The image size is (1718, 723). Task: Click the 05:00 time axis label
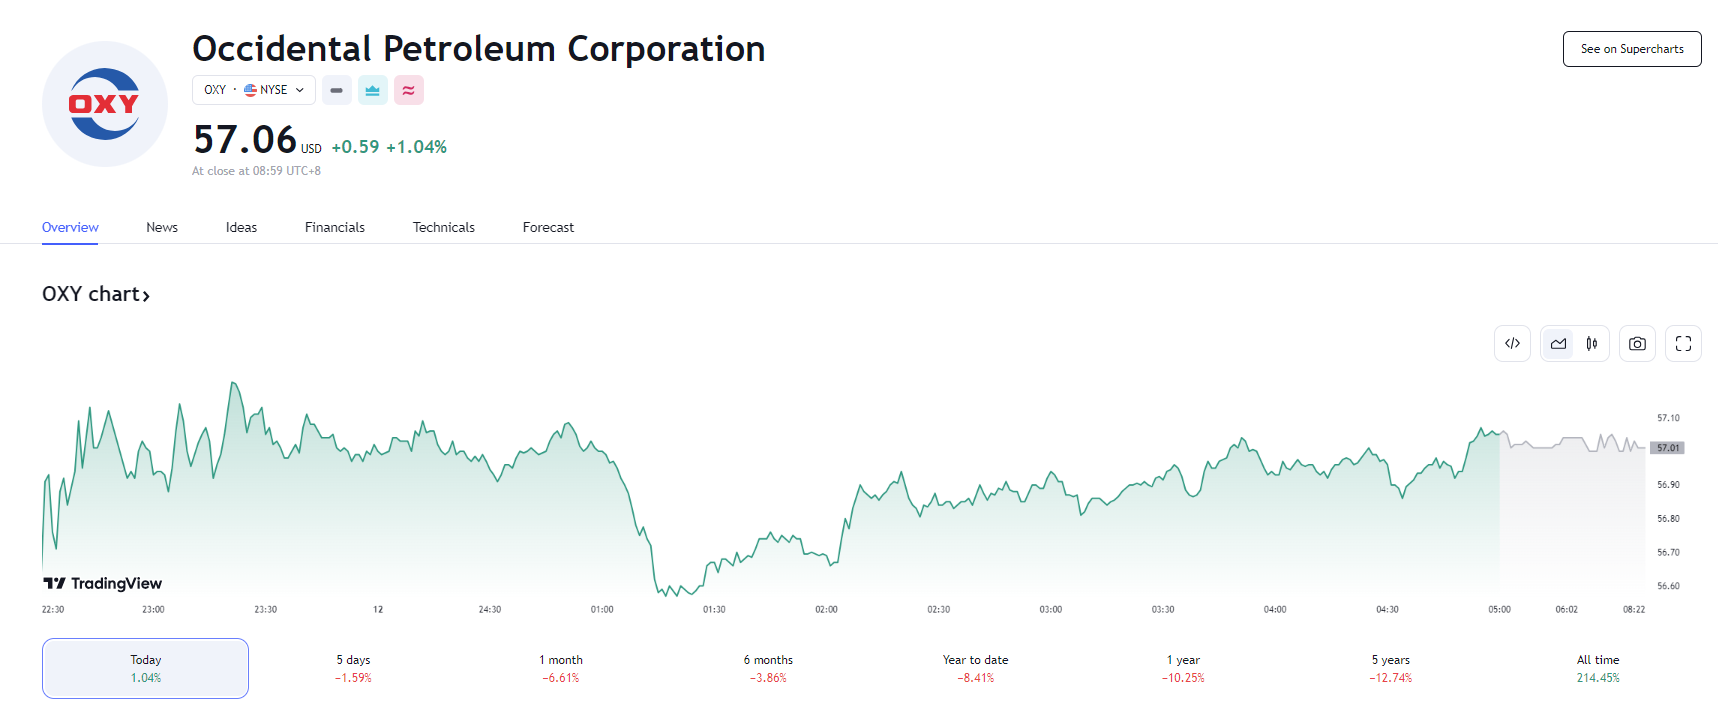point(1499,609)
